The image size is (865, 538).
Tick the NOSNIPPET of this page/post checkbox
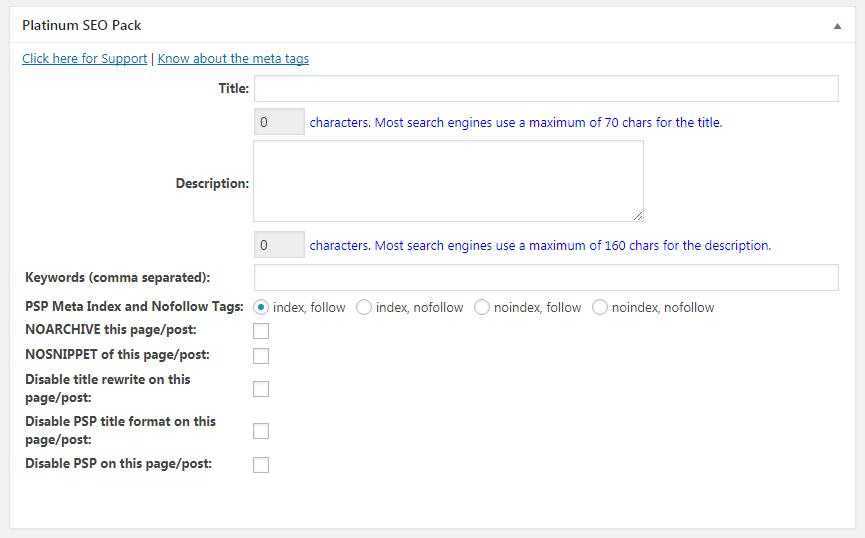(261, 356)
